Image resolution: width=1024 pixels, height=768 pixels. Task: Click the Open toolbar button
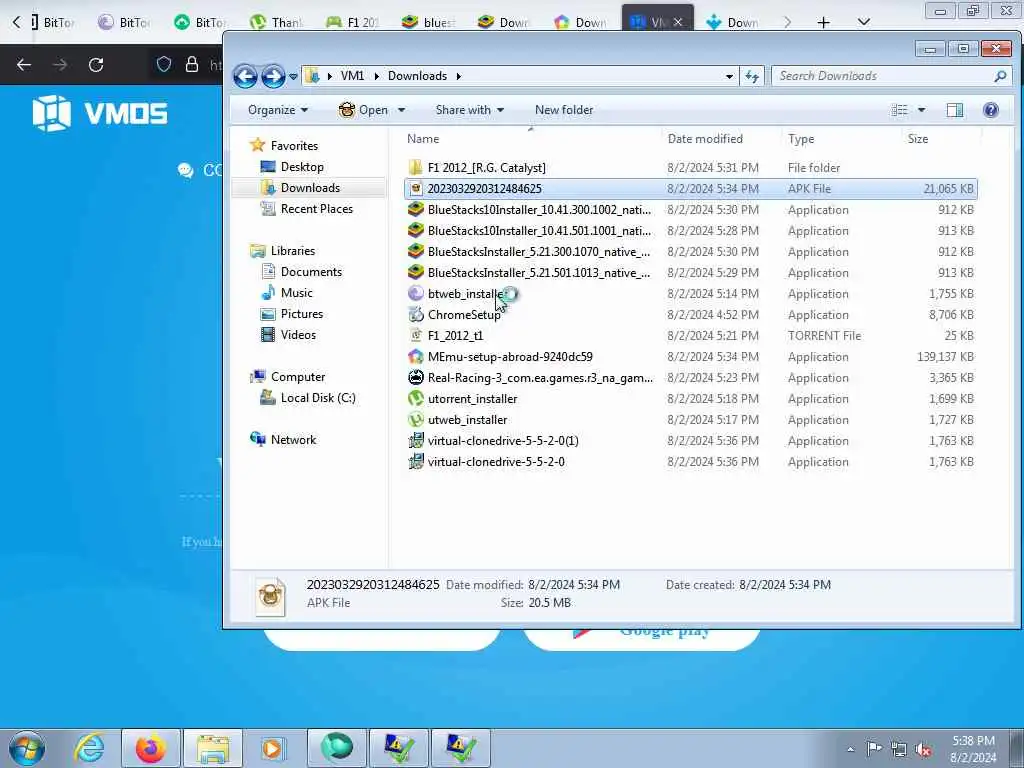pos(364,110)
